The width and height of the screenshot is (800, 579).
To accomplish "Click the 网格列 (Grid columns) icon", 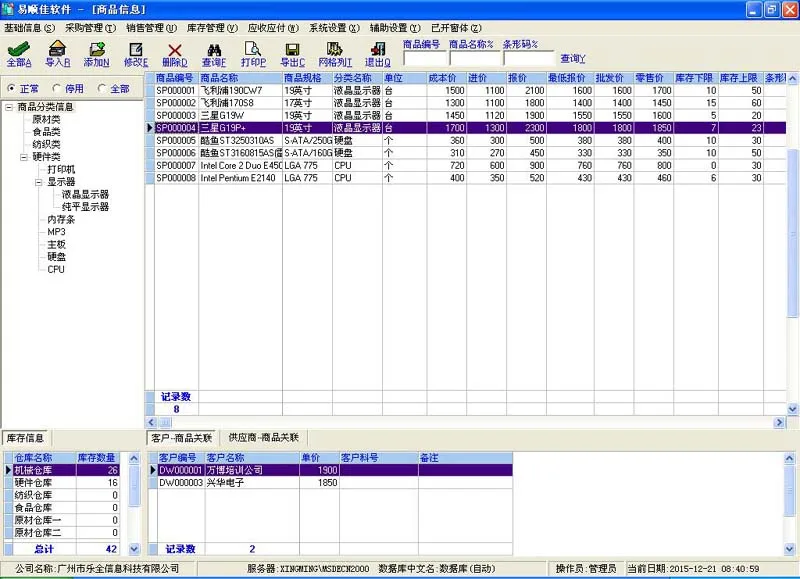I will [x=335, y=49].
